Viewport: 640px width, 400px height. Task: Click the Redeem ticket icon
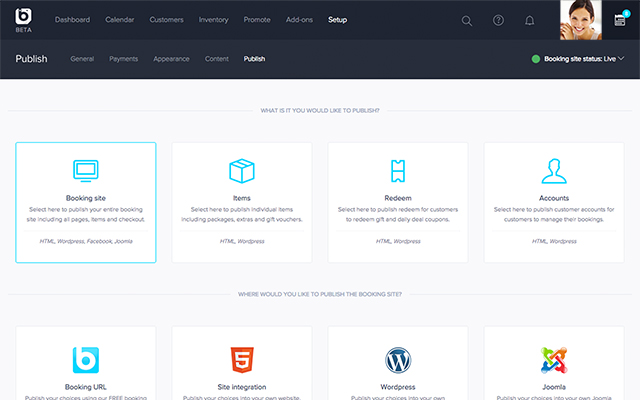tap(398, 171)
